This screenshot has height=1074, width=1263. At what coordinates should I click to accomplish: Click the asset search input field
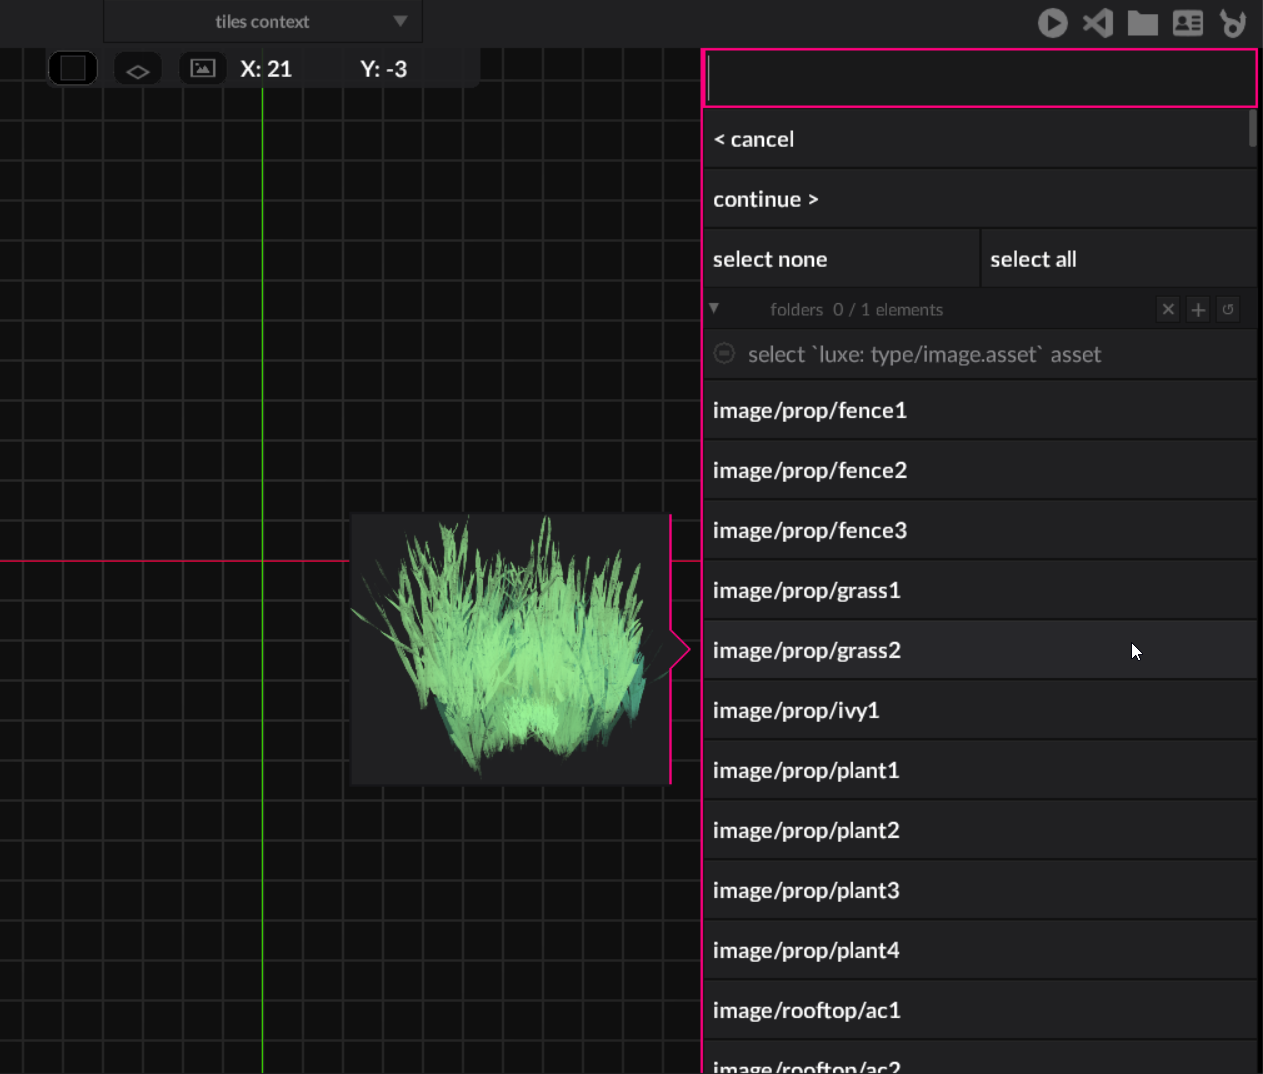coord(980,78)
